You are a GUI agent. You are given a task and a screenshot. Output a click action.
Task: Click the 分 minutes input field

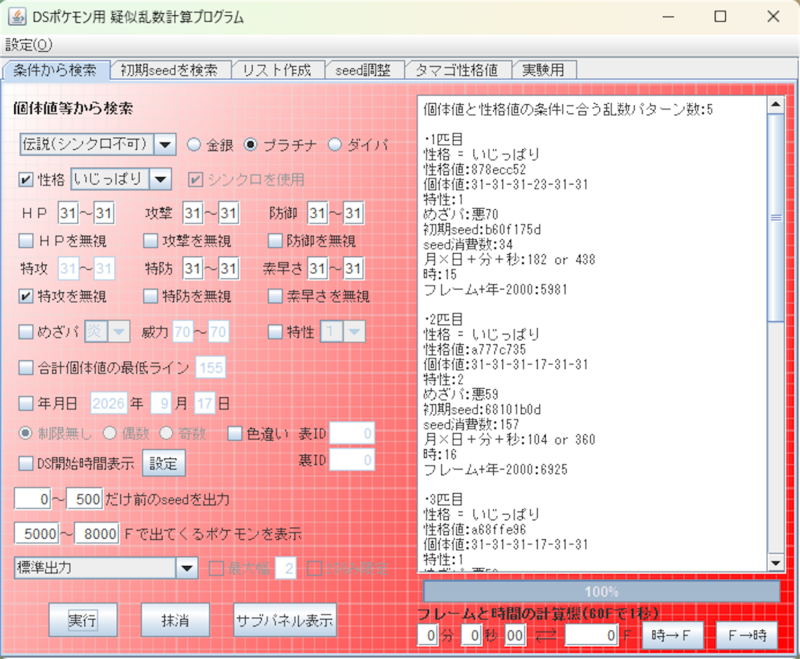tap(428, 636)
